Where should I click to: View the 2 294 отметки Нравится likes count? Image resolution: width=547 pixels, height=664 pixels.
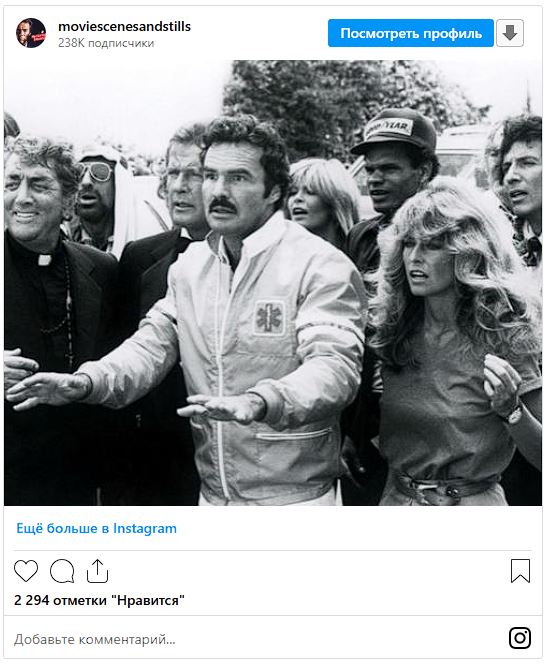coord(99,600)
